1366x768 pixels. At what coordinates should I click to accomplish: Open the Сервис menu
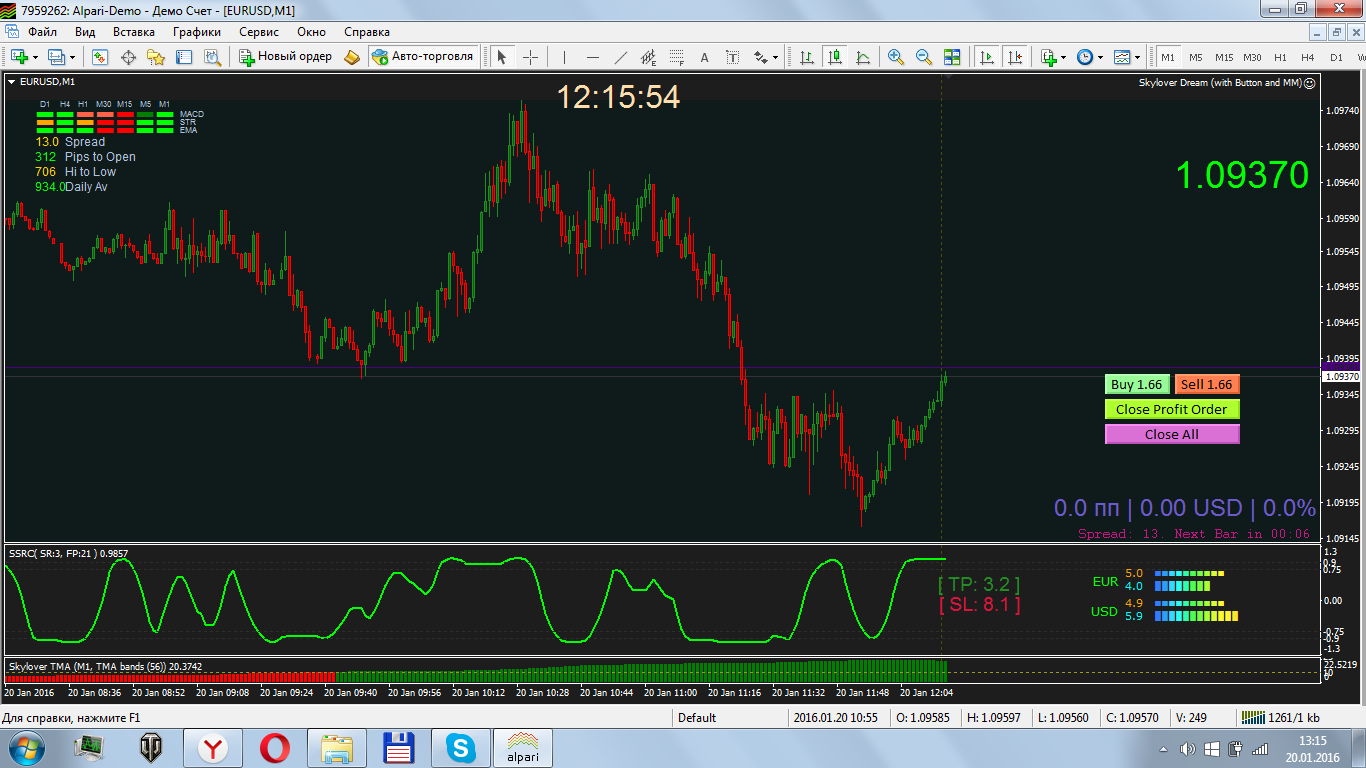259,31
